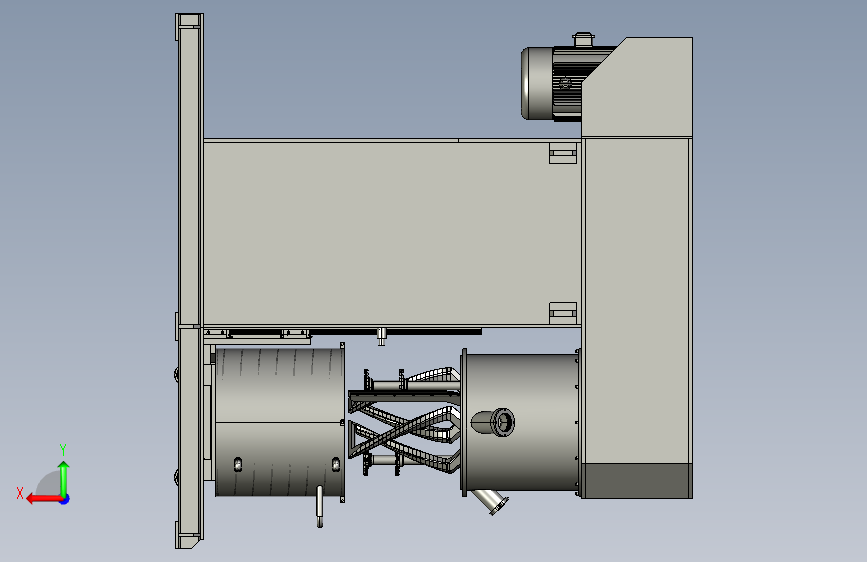Click the green Y axis arrow of the triad

click(64, 478)
